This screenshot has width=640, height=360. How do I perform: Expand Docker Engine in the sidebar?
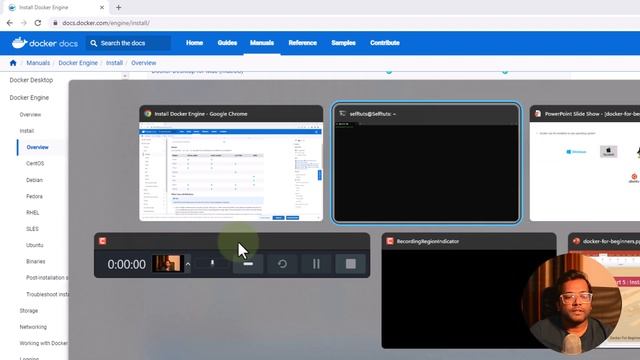(29, 98)
